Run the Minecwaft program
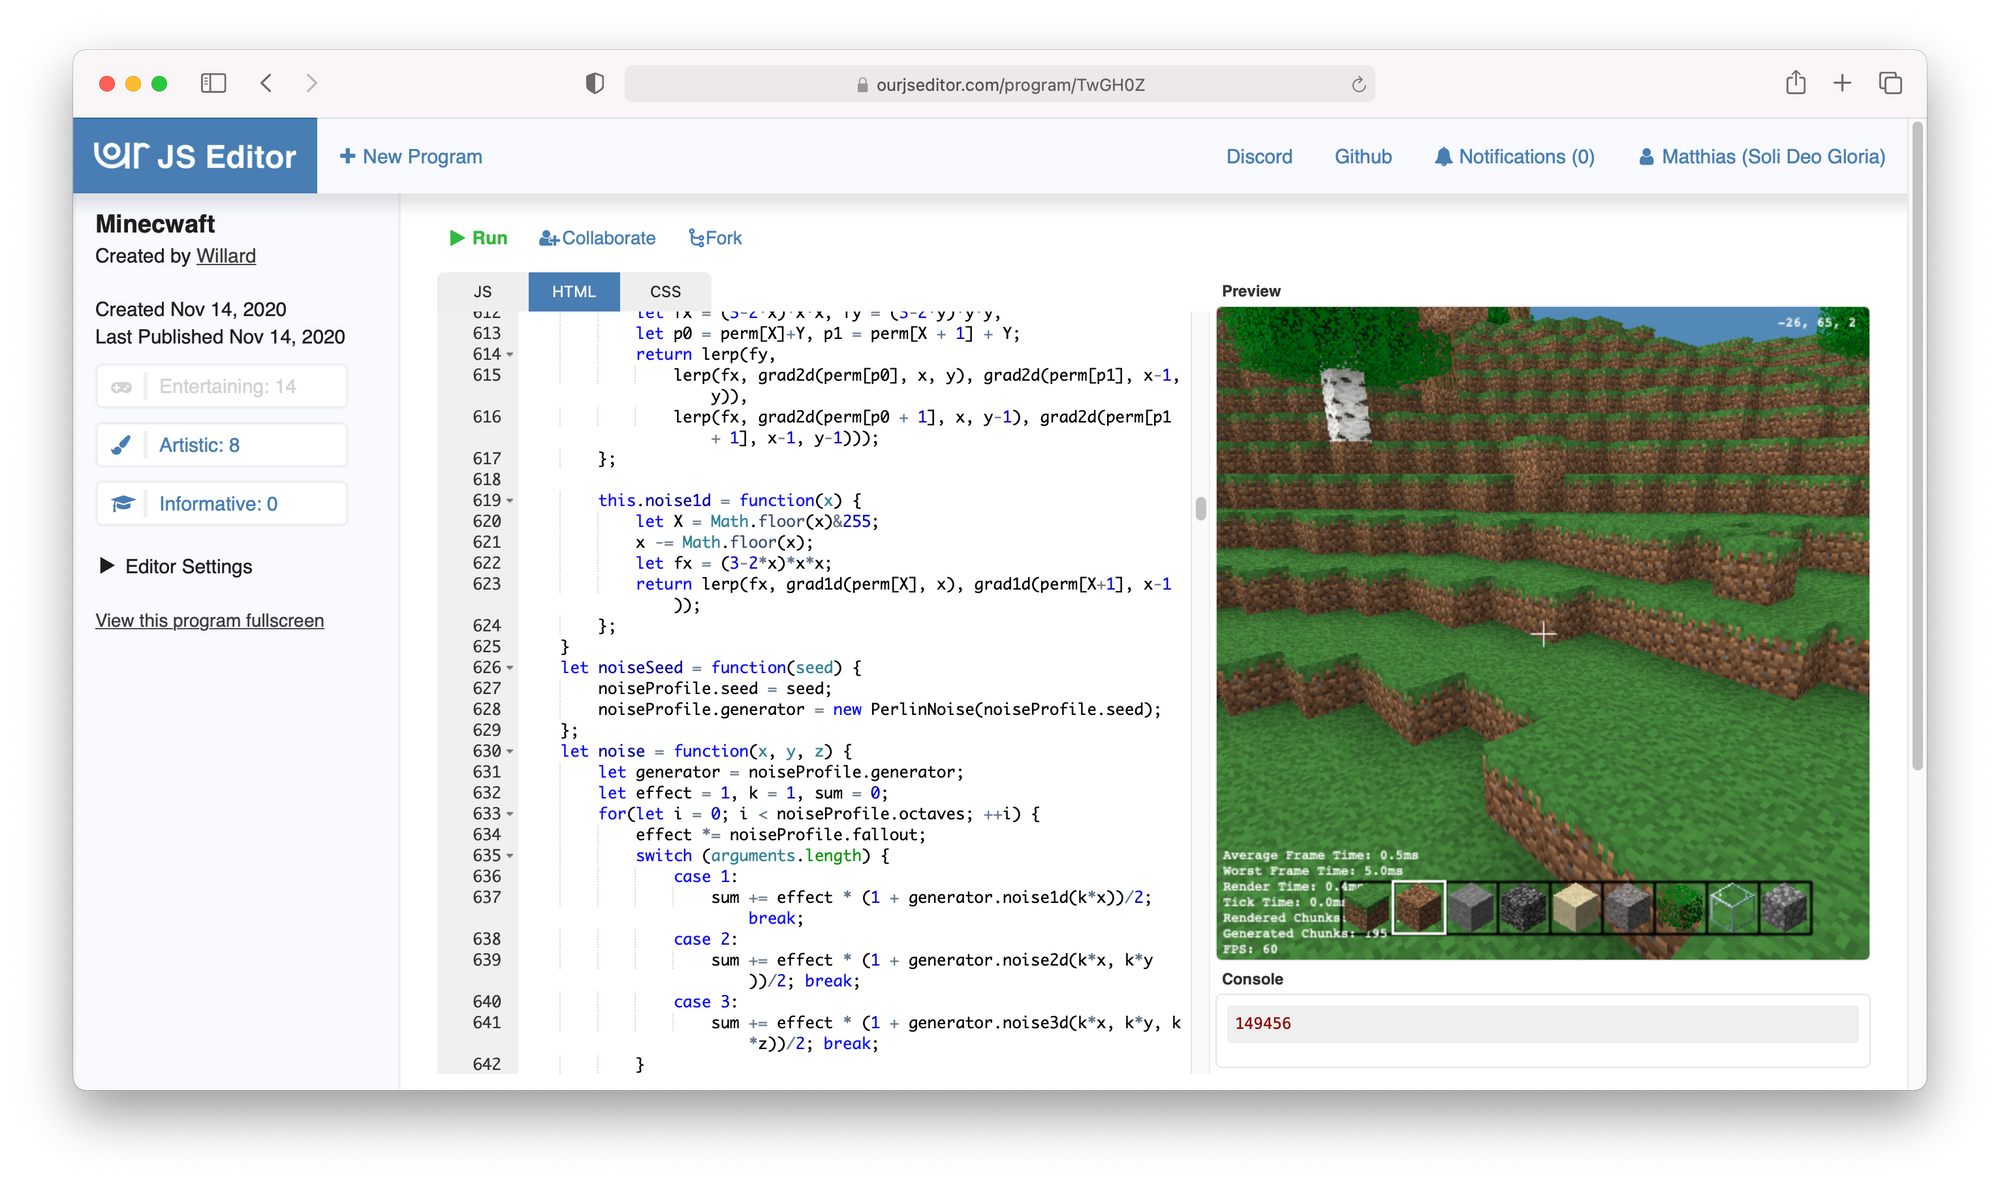Viewport: 2000px width, 1187px height. coord(478,238)
